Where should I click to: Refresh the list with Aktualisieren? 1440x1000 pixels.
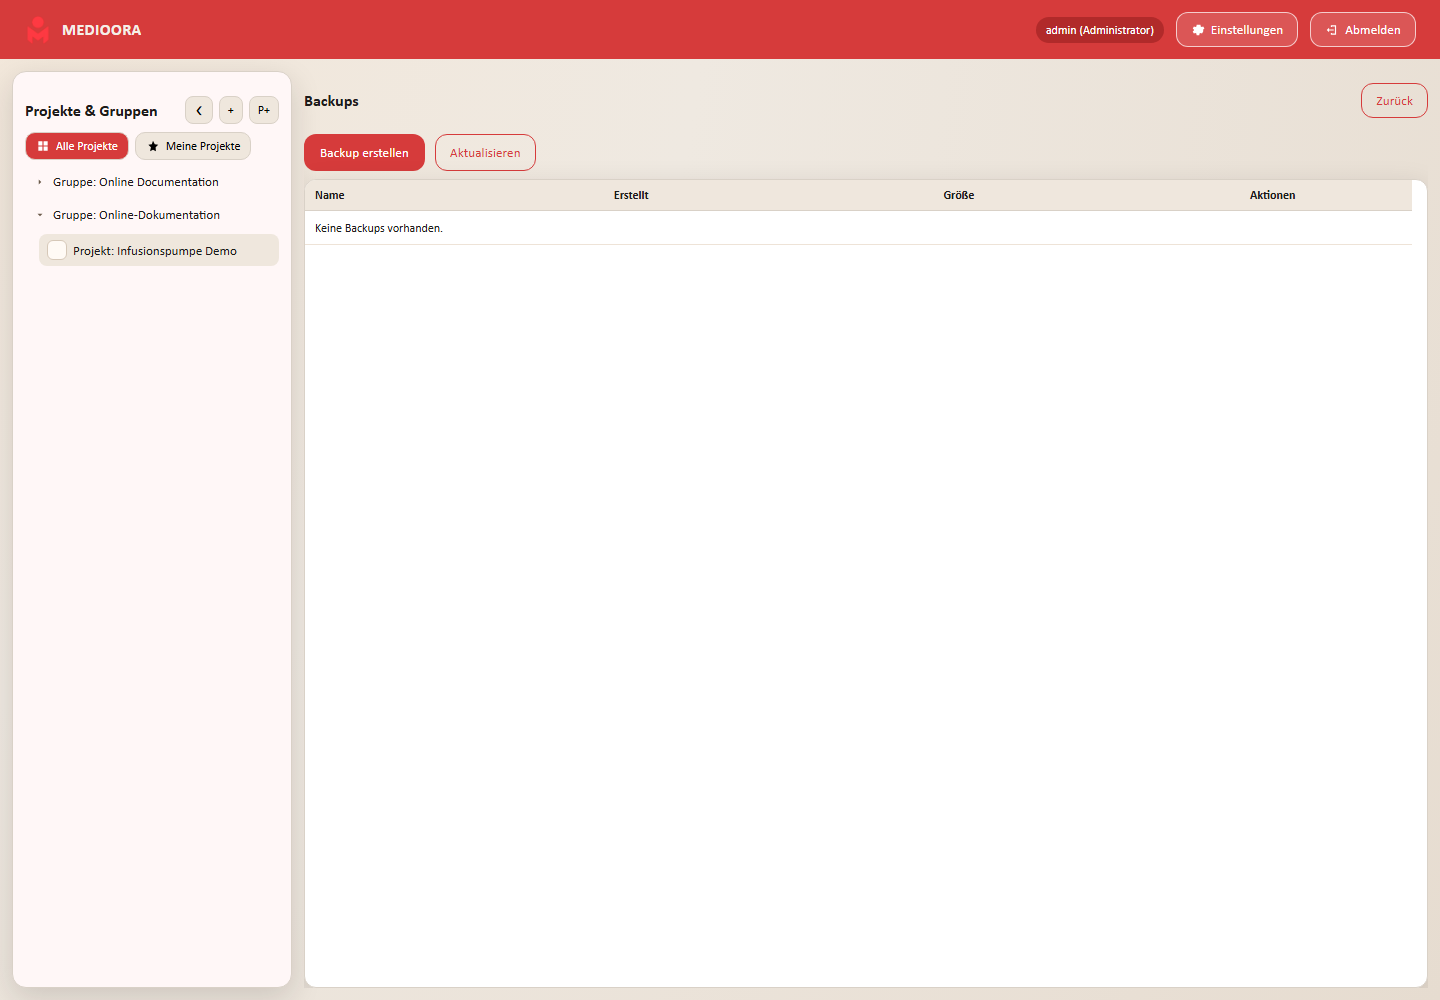485,153
